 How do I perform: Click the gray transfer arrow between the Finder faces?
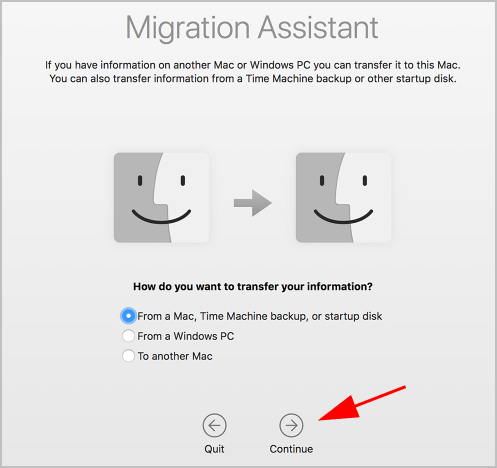point(253,203)
